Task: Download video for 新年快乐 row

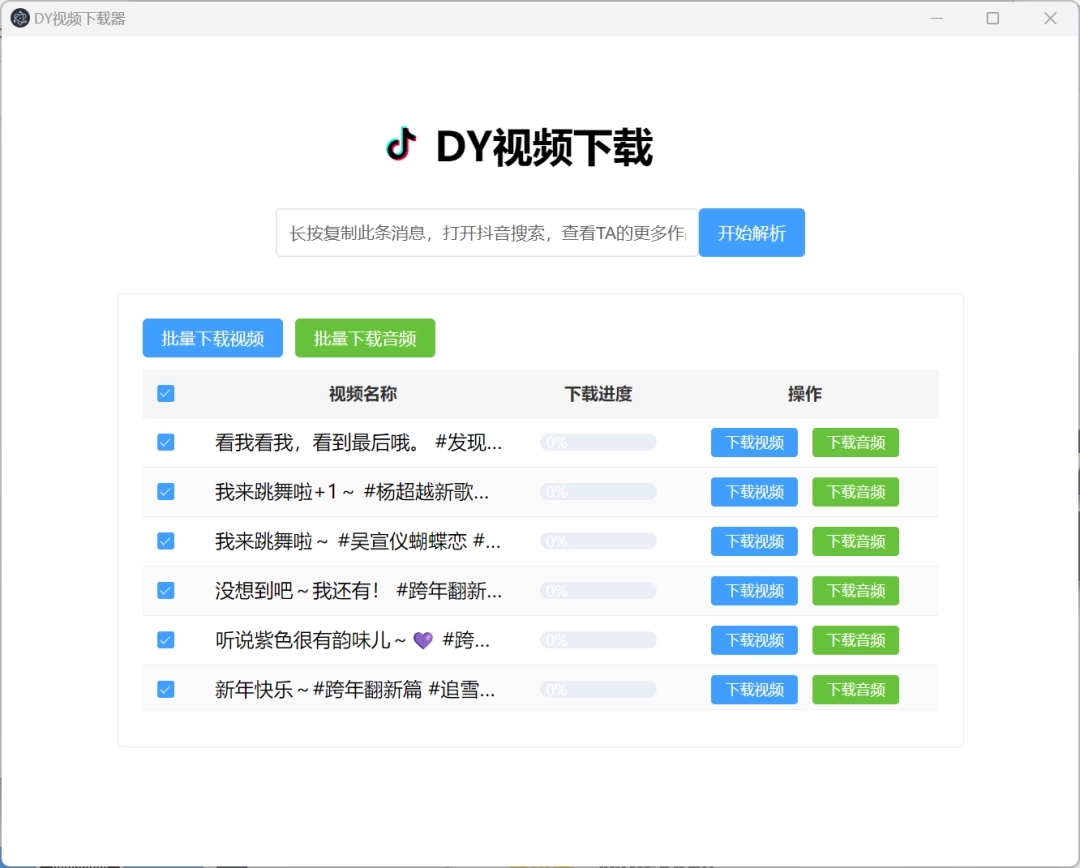Action: click(x=754, y=690)
